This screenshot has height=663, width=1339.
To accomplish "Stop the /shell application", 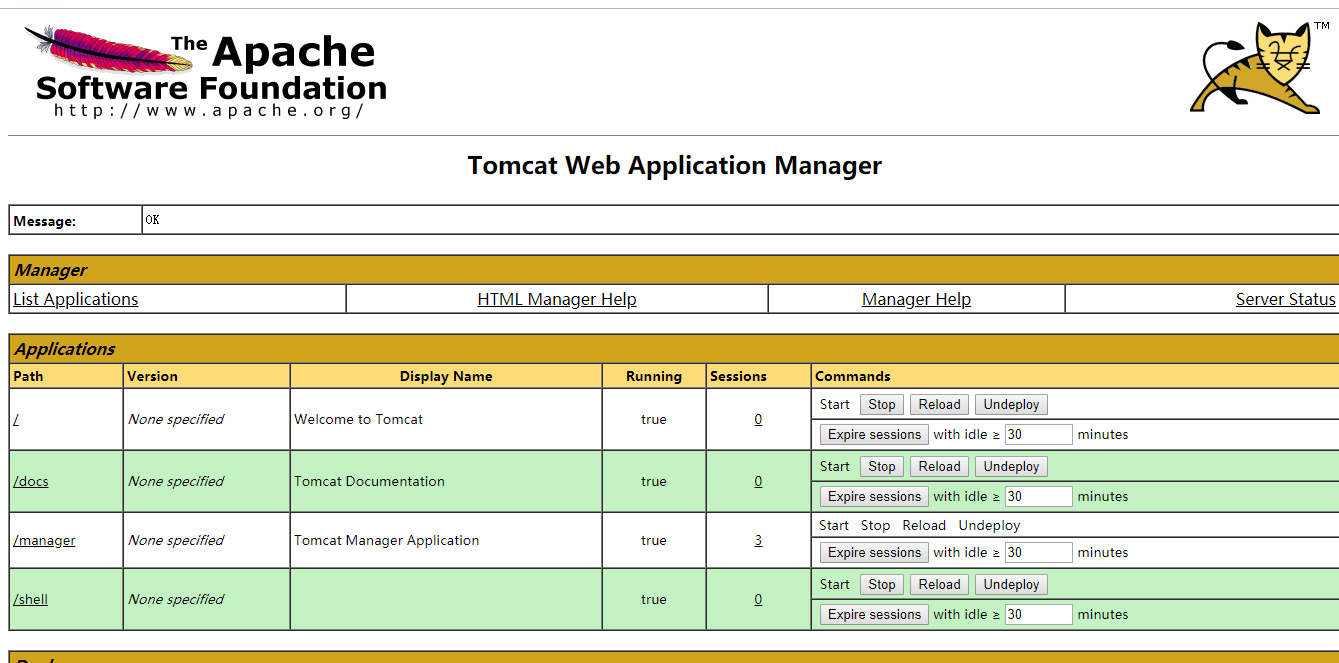I will [881, 585].
